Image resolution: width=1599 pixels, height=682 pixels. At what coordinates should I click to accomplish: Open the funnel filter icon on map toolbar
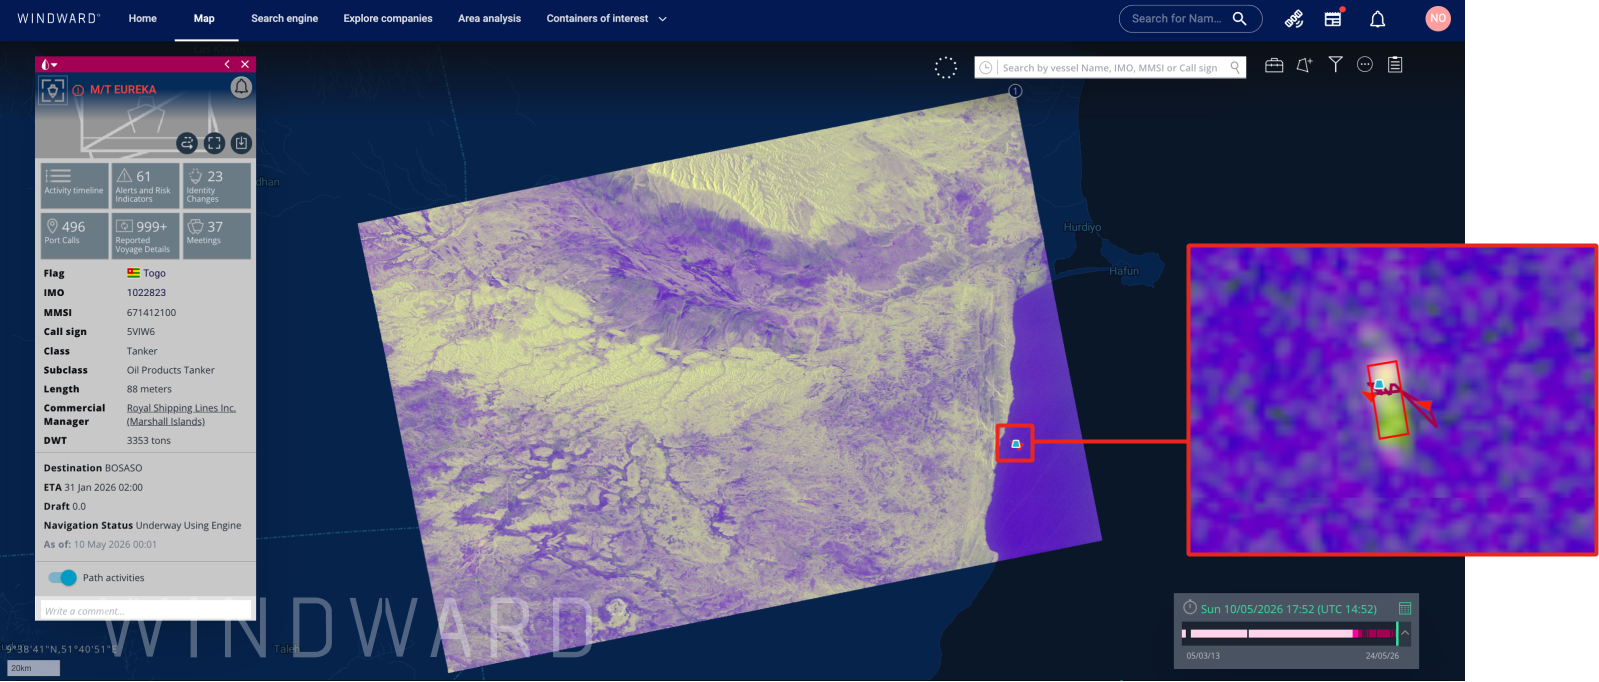[1335, 64]
